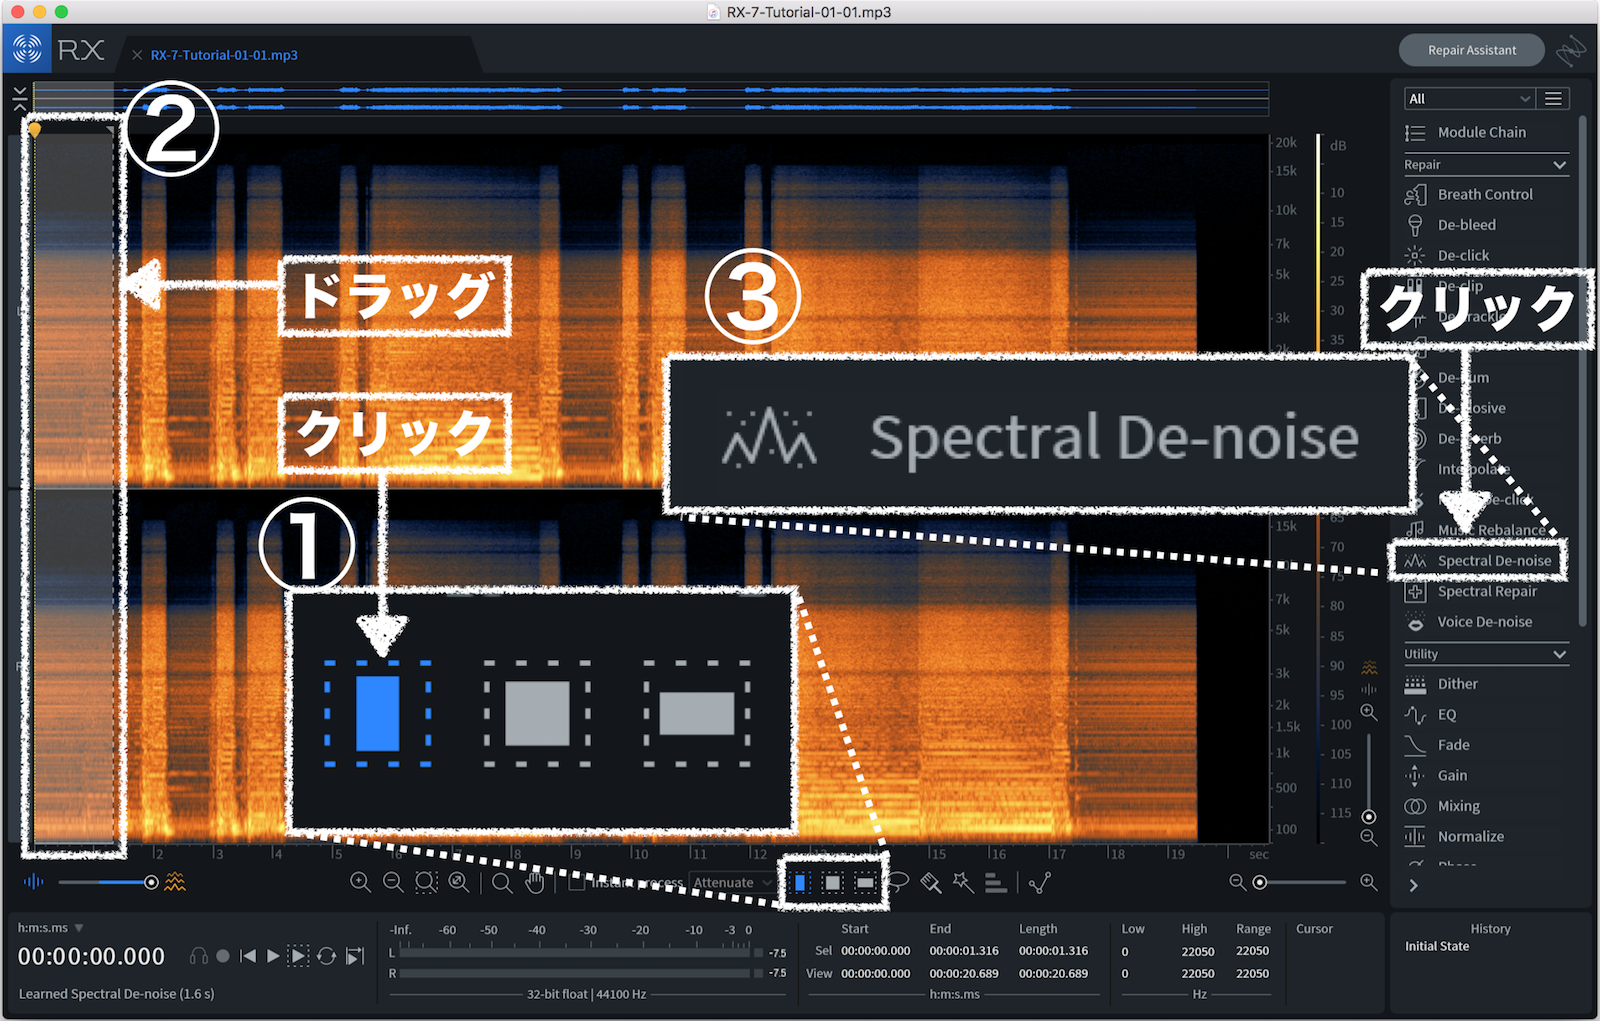
Task: Open the h:m:s.ms time format dropdown
Action: (50, 928)
